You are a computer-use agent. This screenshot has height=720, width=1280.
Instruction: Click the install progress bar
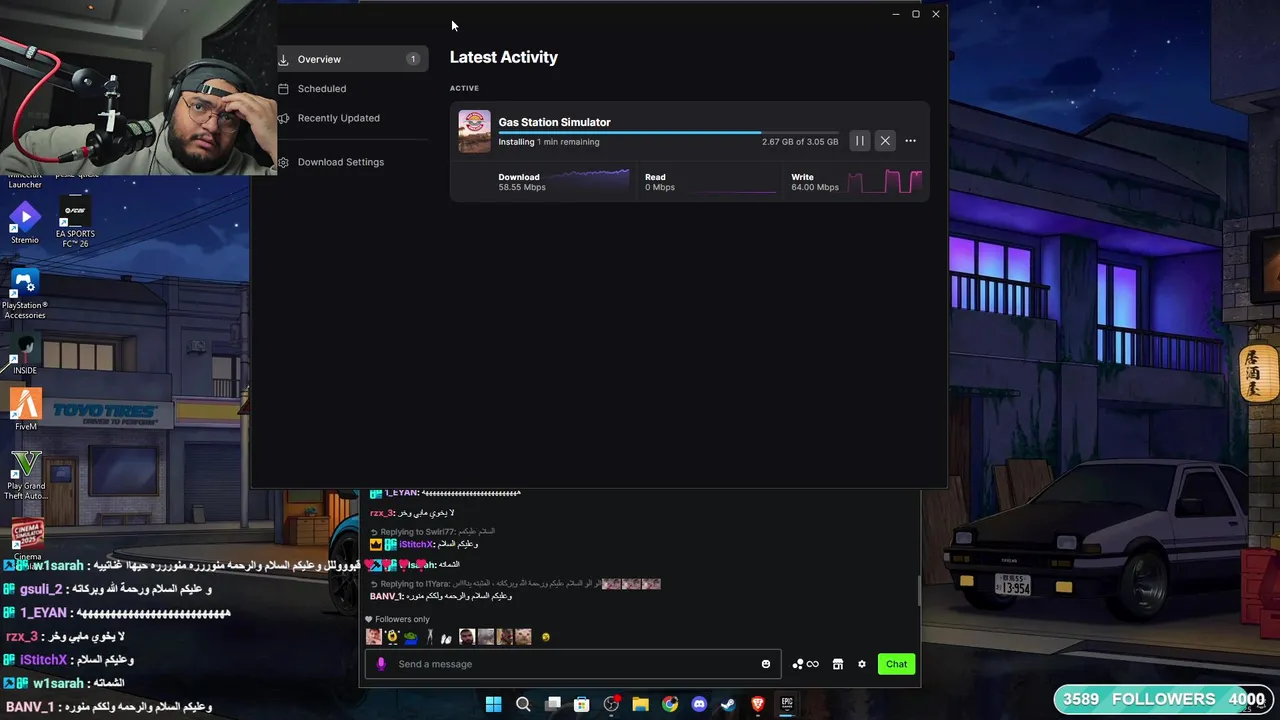pyautogui.click(x=668, y=132)
